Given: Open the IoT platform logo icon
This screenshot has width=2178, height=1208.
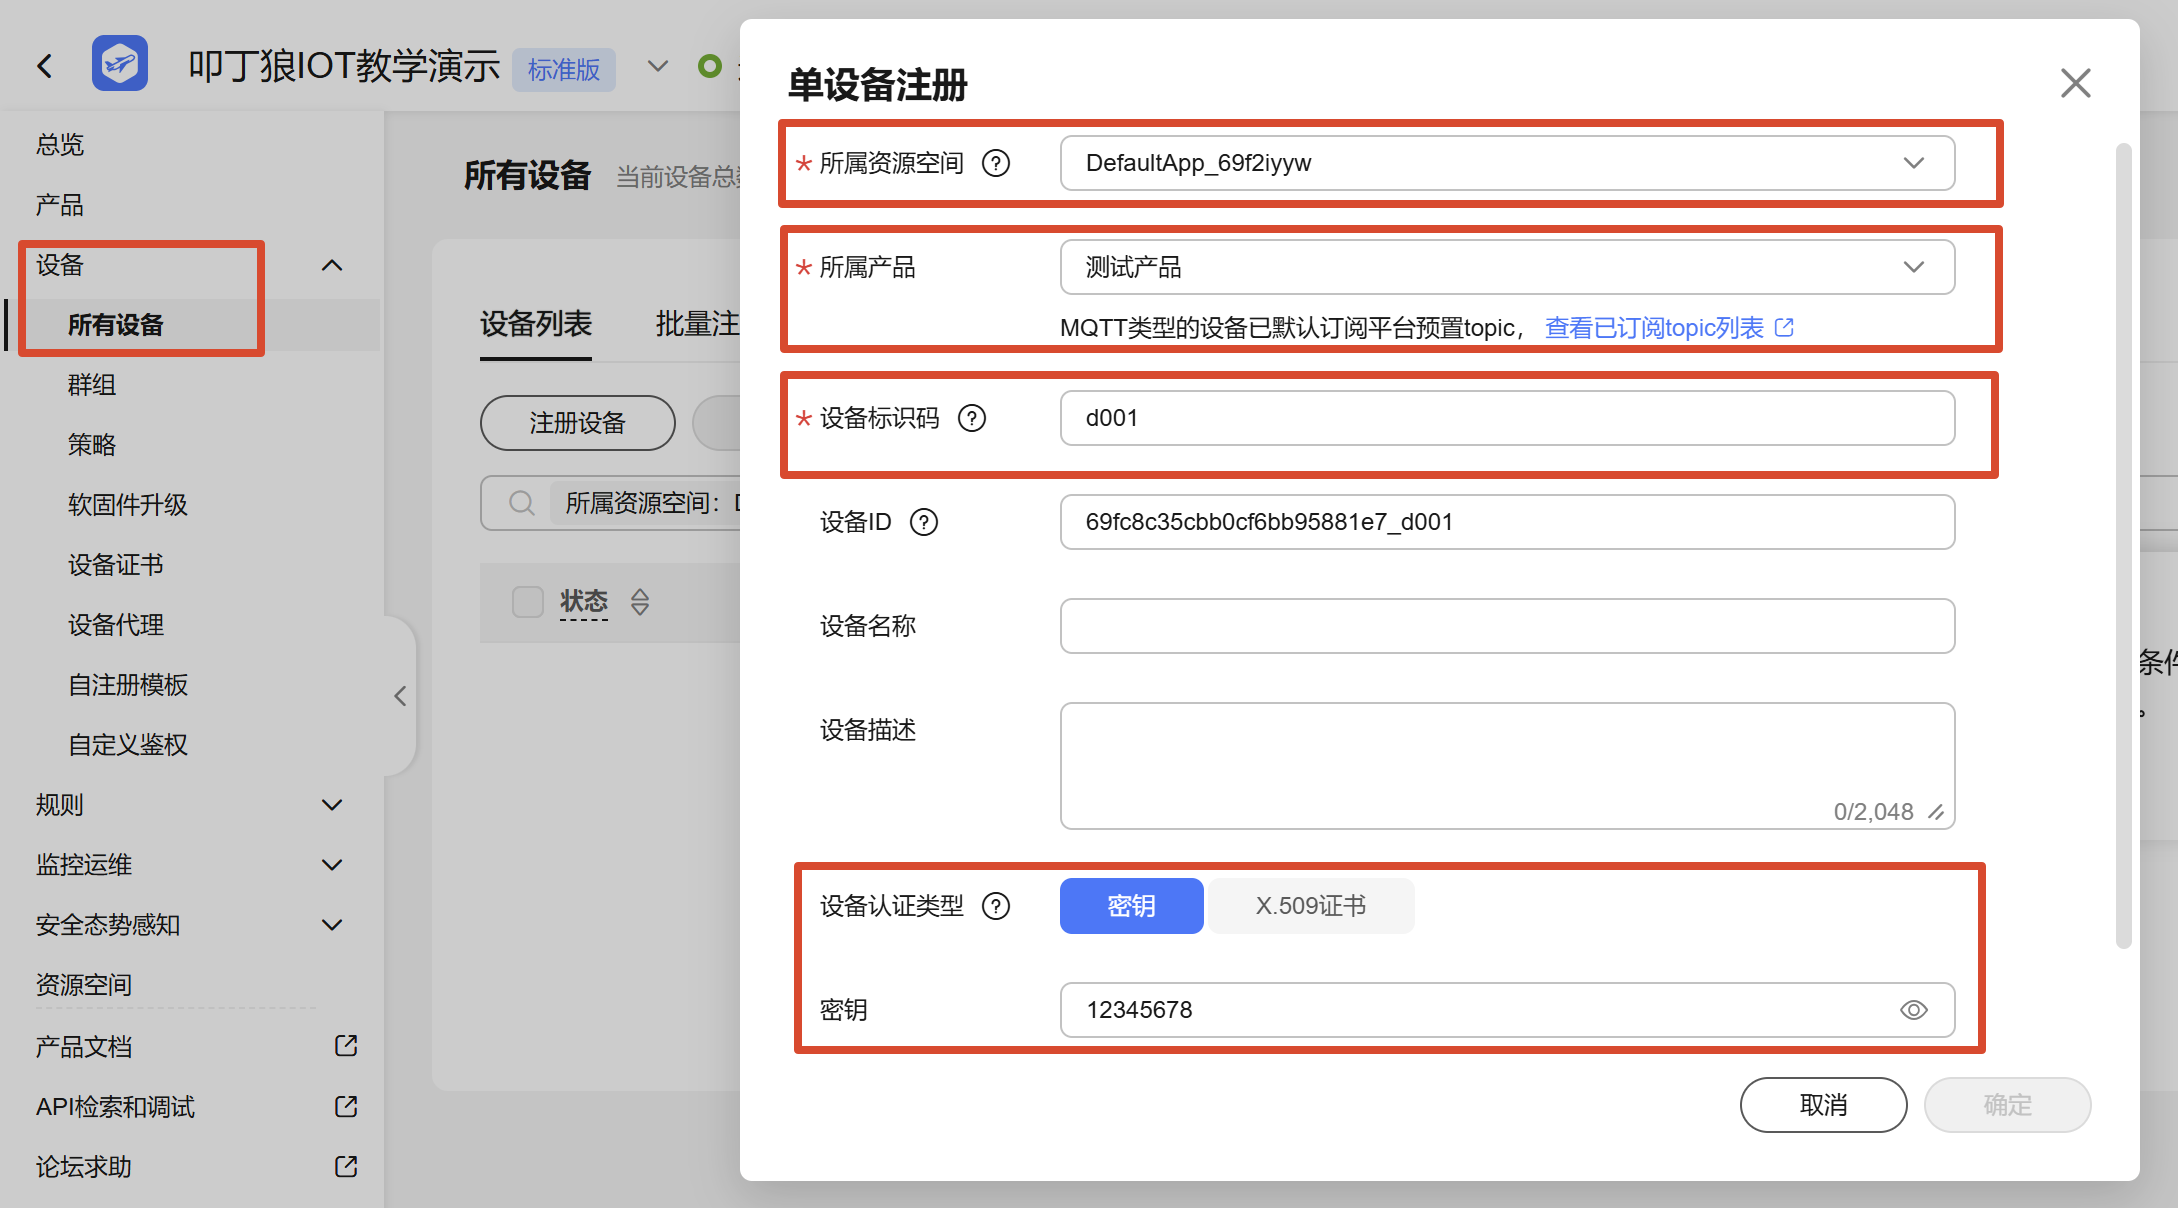Looking at the screenshot, I should (120, 64).
